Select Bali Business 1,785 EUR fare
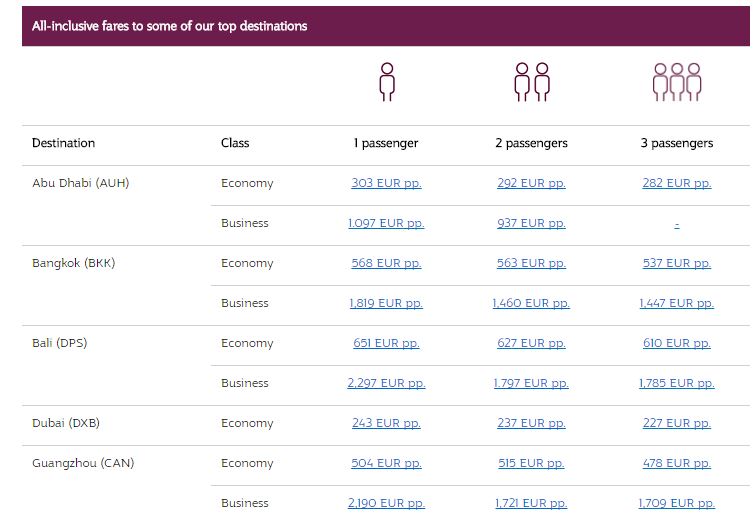The width and height of the screenshot is (754, 519). pyautogui.click(x=677, y=383)
